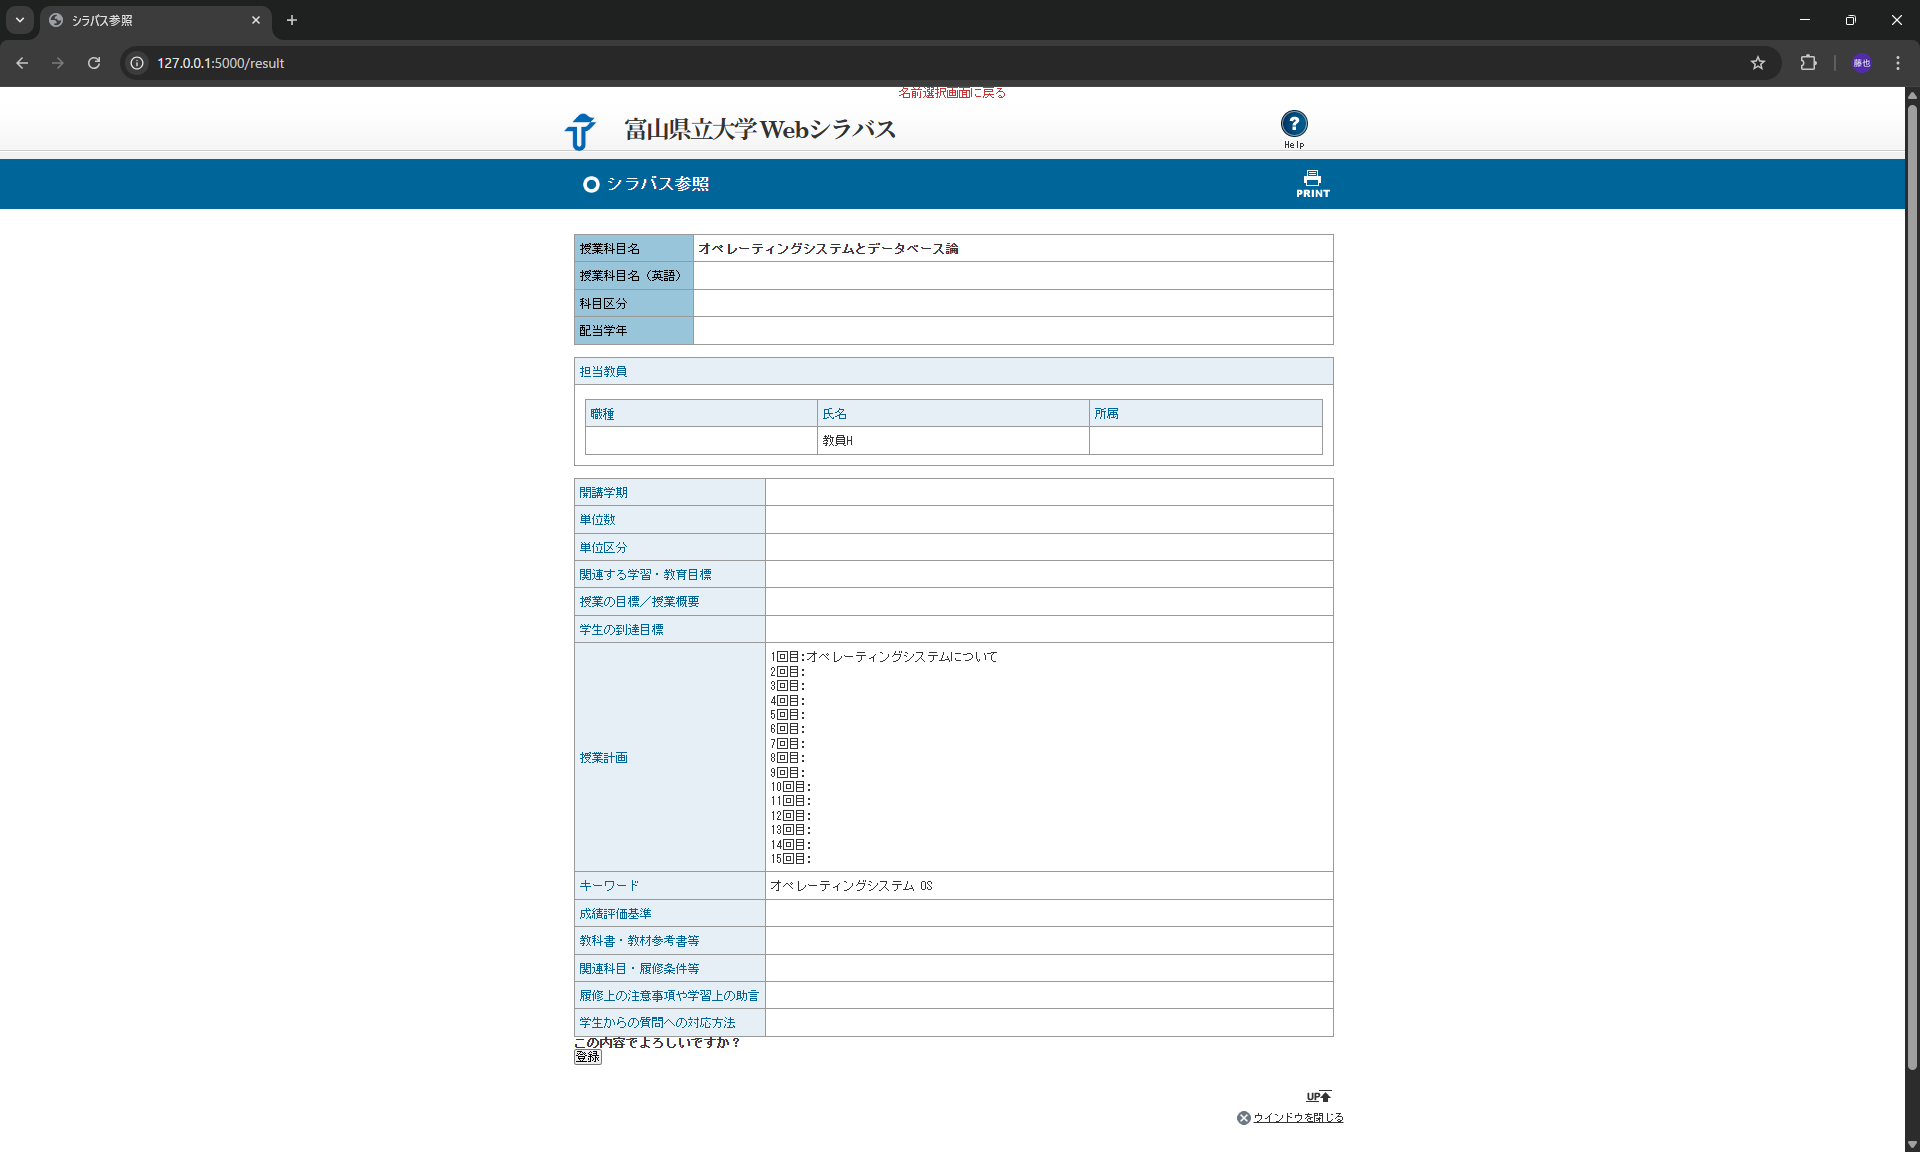Close the シラバス参照 tab

256,20
